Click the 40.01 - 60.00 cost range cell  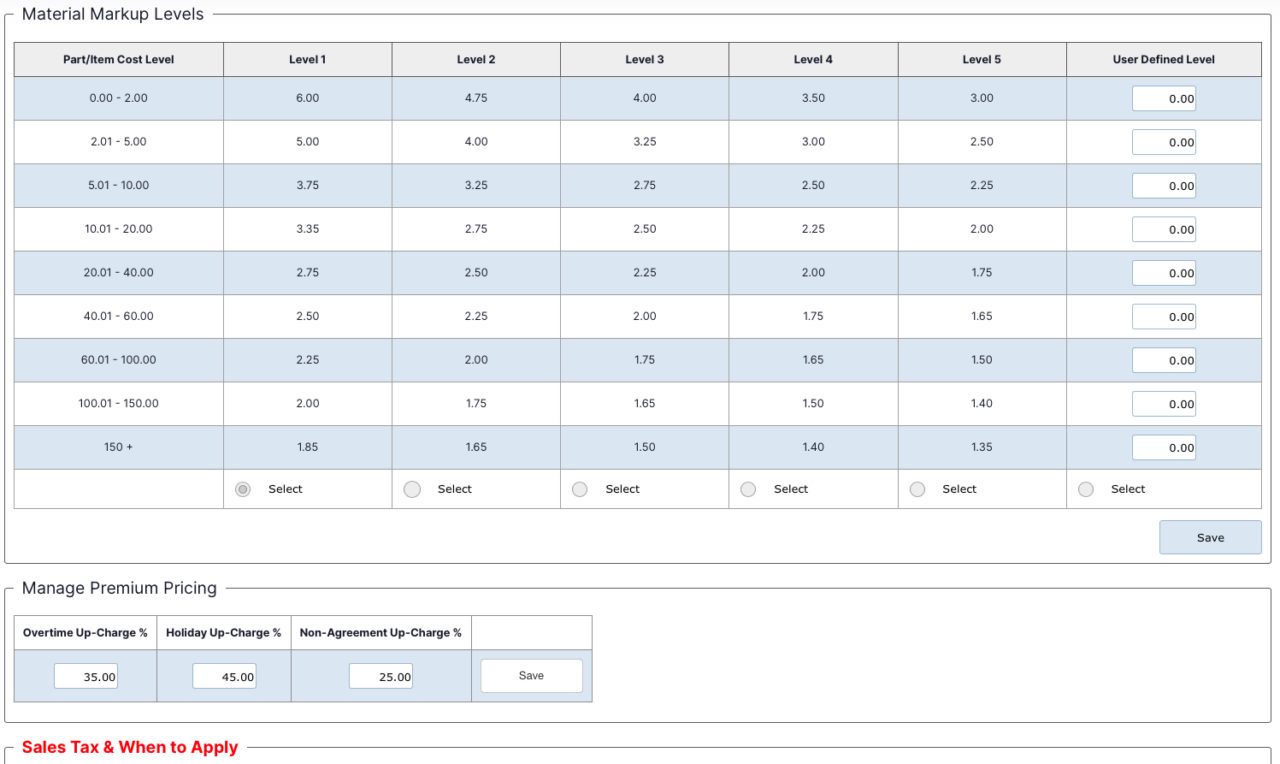[x=119, y=316]
